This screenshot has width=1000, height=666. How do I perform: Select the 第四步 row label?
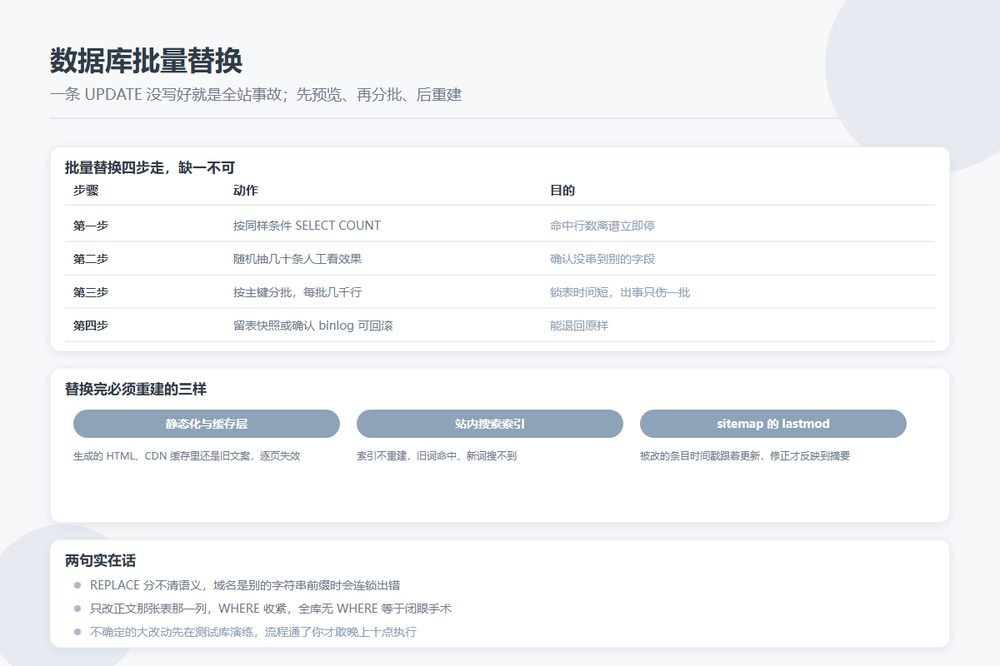(x=91, y=325)
